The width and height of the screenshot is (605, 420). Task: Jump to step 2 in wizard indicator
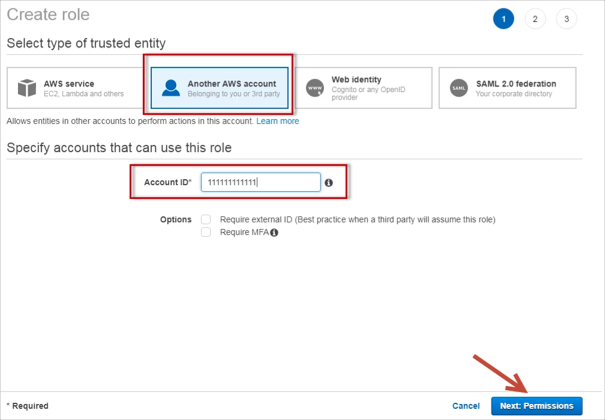click(x=536, y=19)
